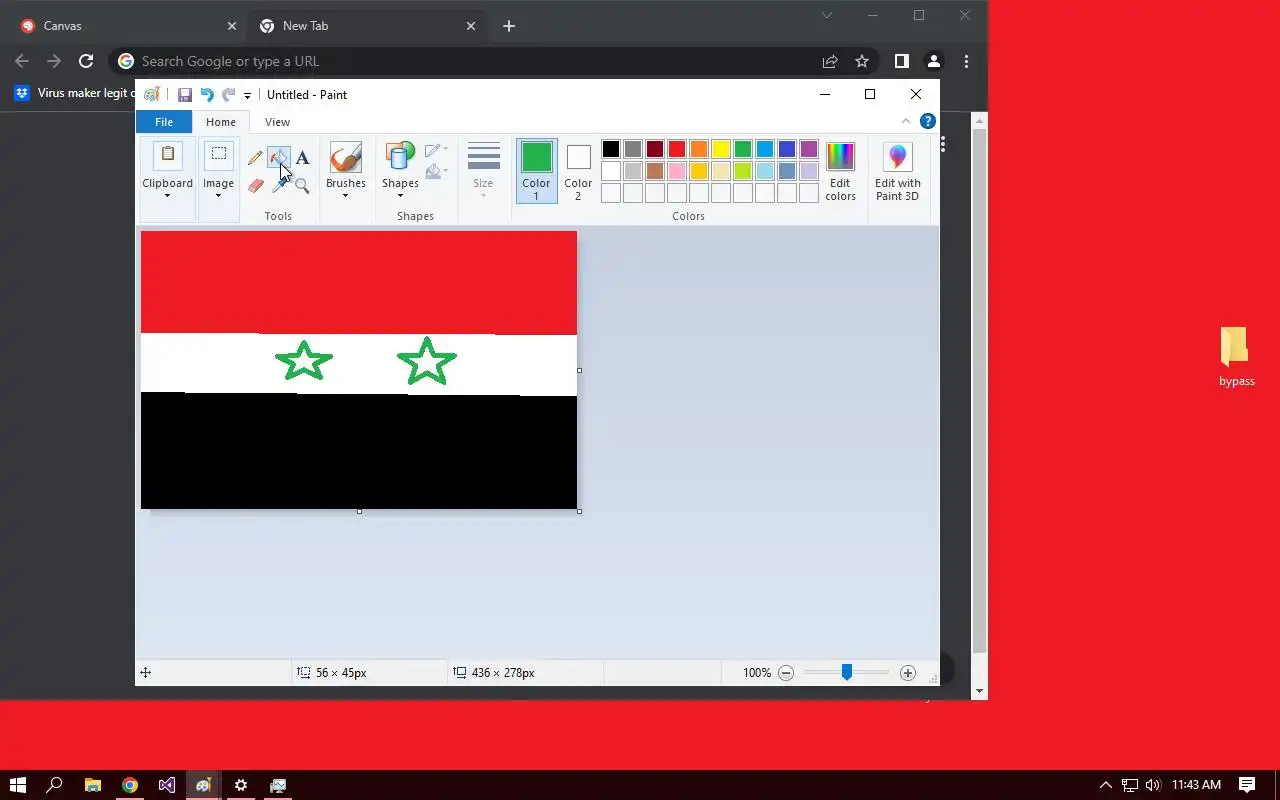Activate Color 1 selector
The height and width of the screenshot is (800, 1280).
[536, 171]
